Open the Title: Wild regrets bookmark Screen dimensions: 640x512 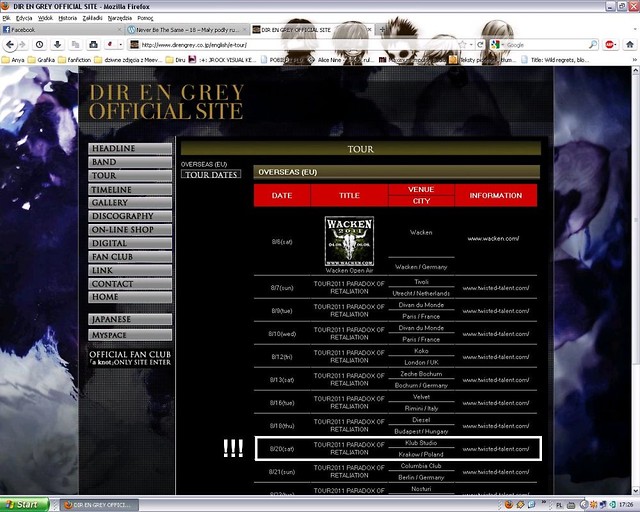556,60
